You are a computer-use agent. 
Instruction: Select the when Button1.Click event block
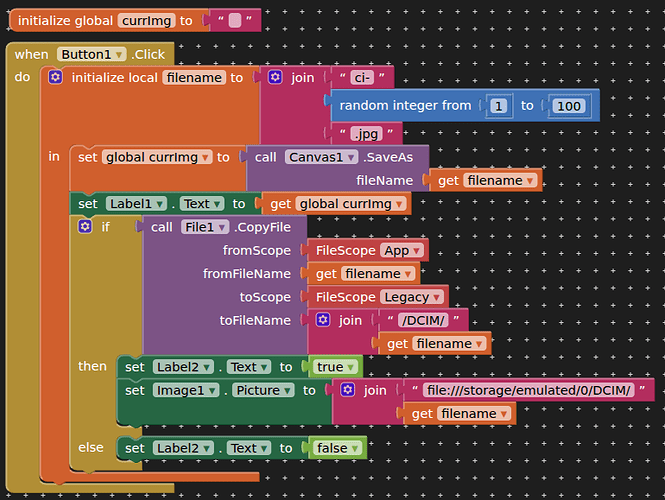30,54
